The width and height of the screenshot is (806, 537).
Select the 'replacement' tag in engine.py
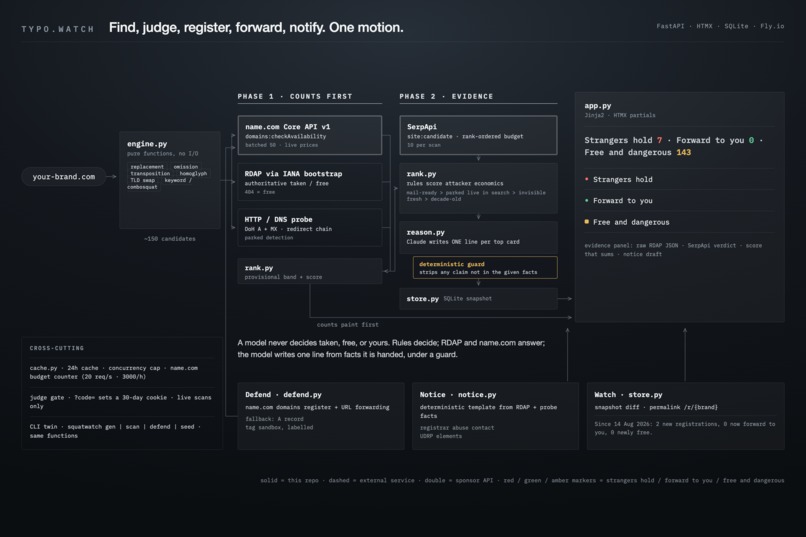click(147, 166)
